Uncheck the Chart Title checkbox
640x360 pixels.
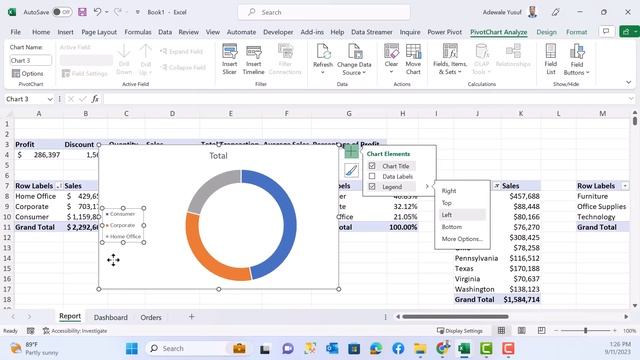(372, 166)
